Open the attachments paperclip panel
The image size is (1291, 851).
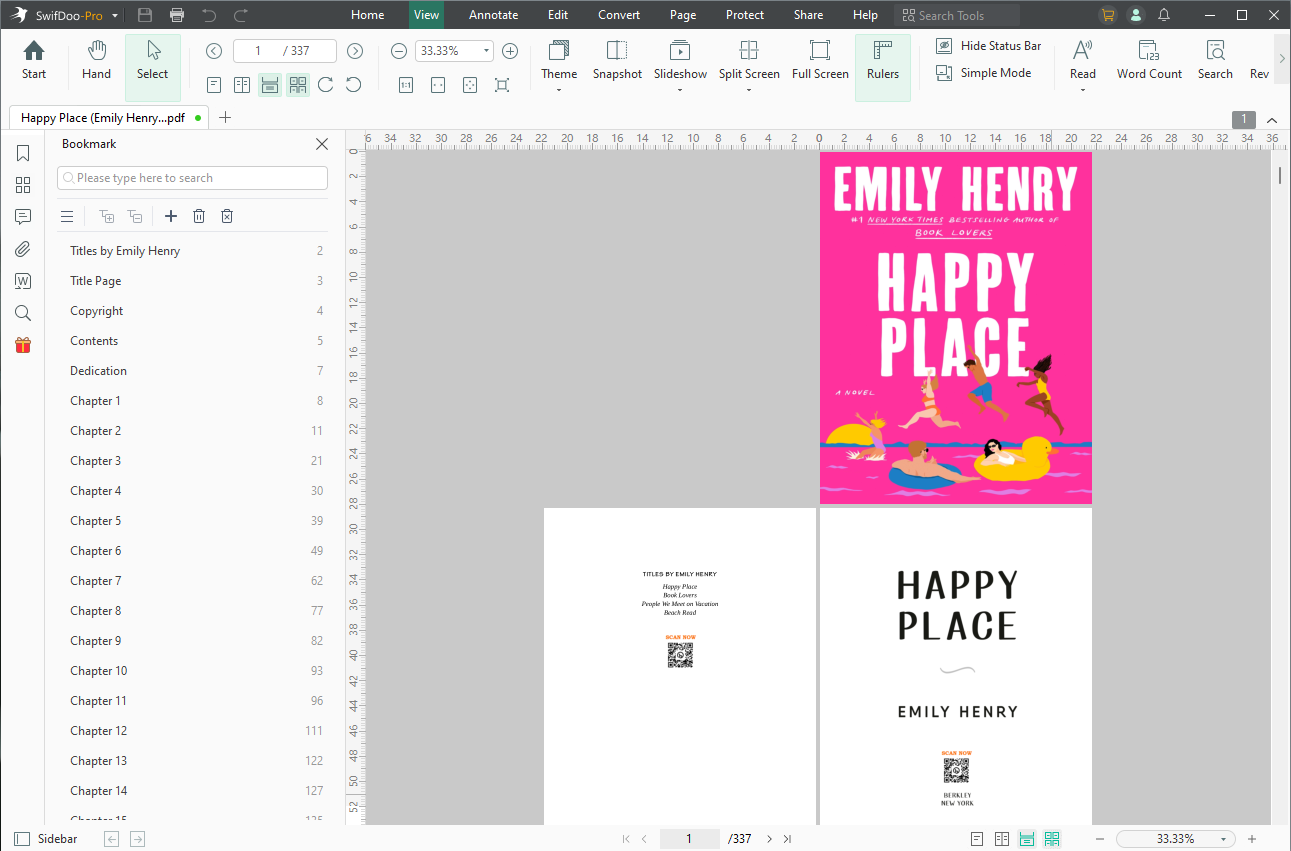(x=23, y=249)
